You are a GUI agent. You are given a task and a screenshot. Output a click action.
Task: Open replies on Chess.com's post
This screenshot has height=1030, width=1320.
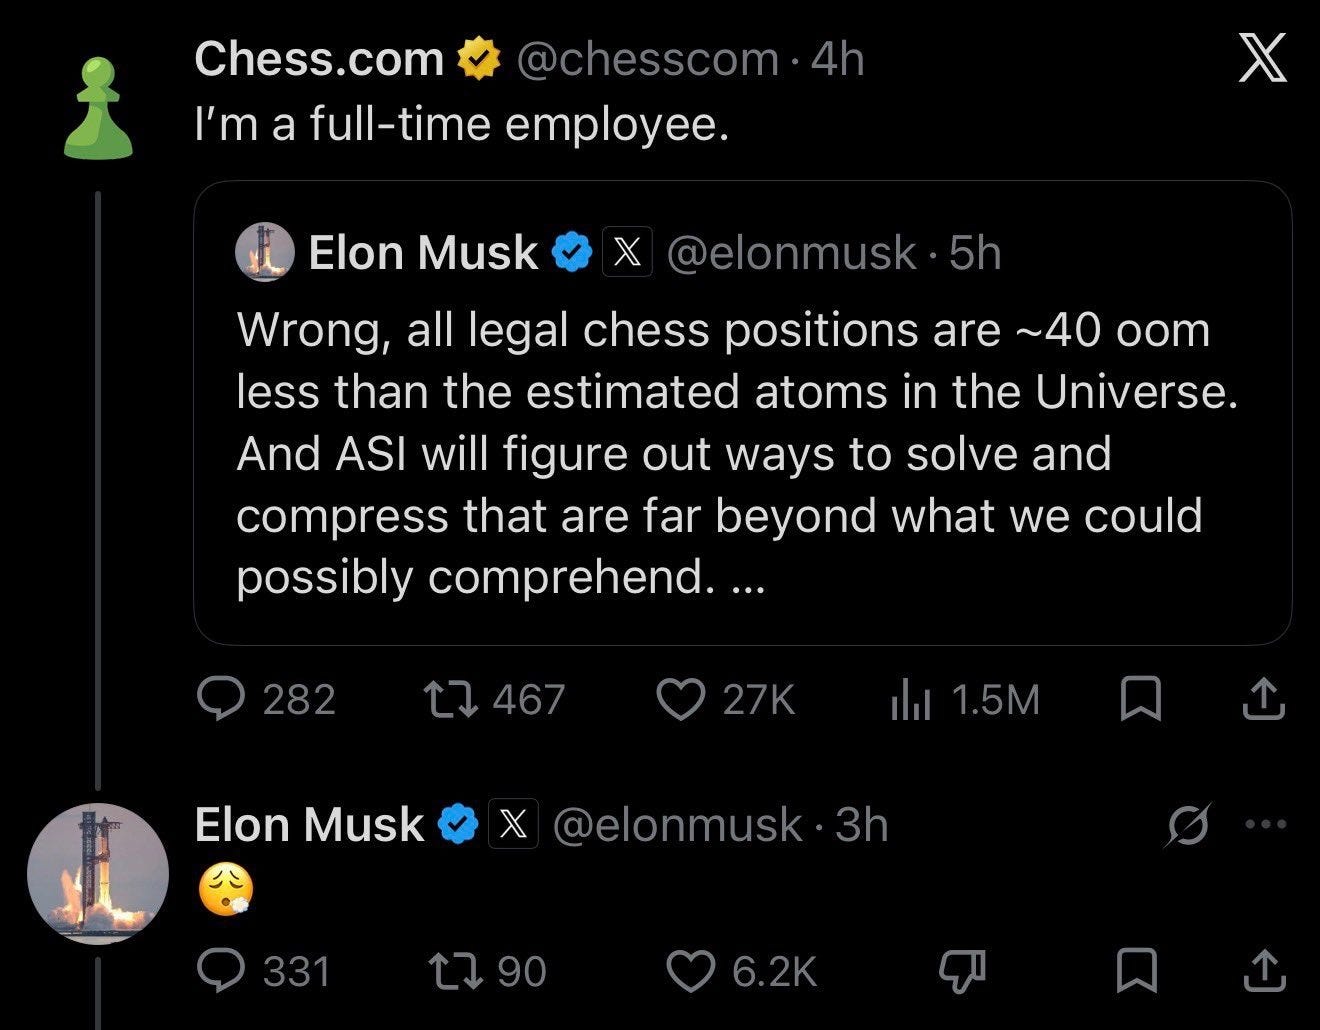point(265,699)
